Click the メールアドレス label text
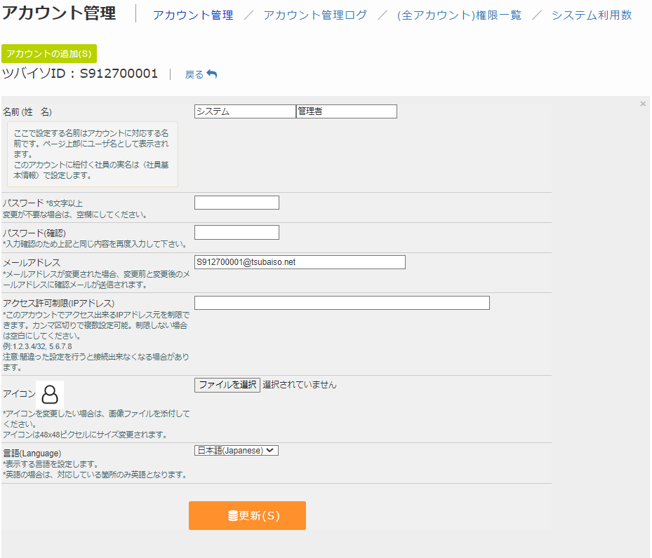The image size is (652, 558). [x=32, y=263]
